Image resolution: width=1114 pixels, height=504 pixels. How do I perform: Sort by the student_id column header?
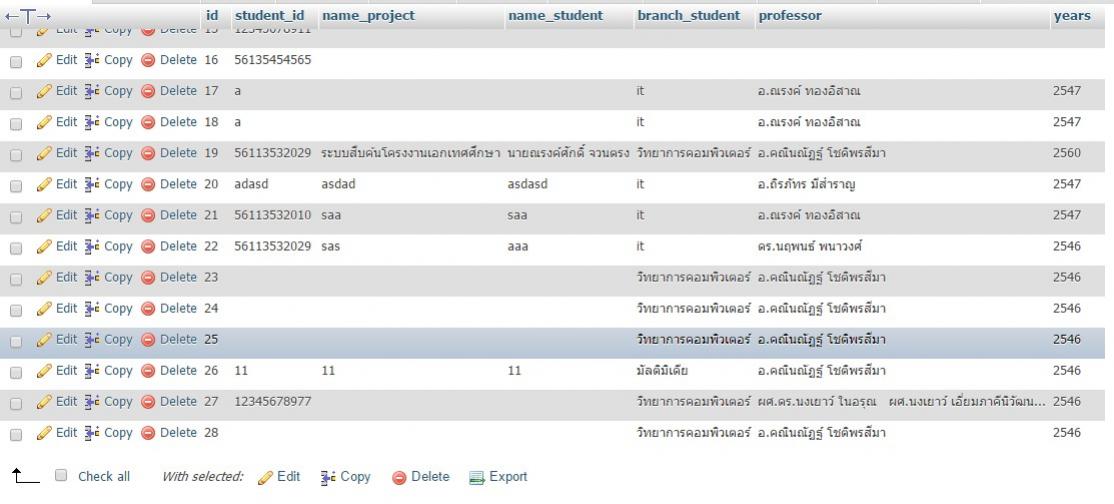(x=269, y=16)
